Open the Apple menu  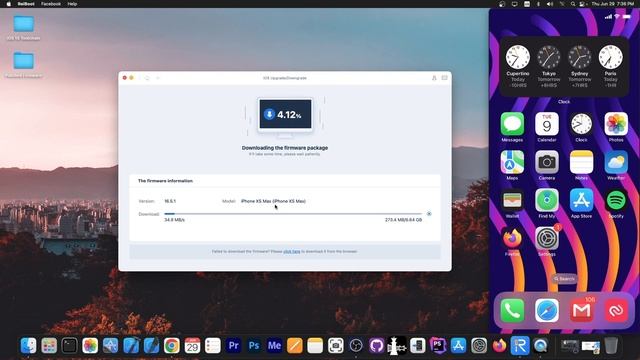(x=9, y=4)
